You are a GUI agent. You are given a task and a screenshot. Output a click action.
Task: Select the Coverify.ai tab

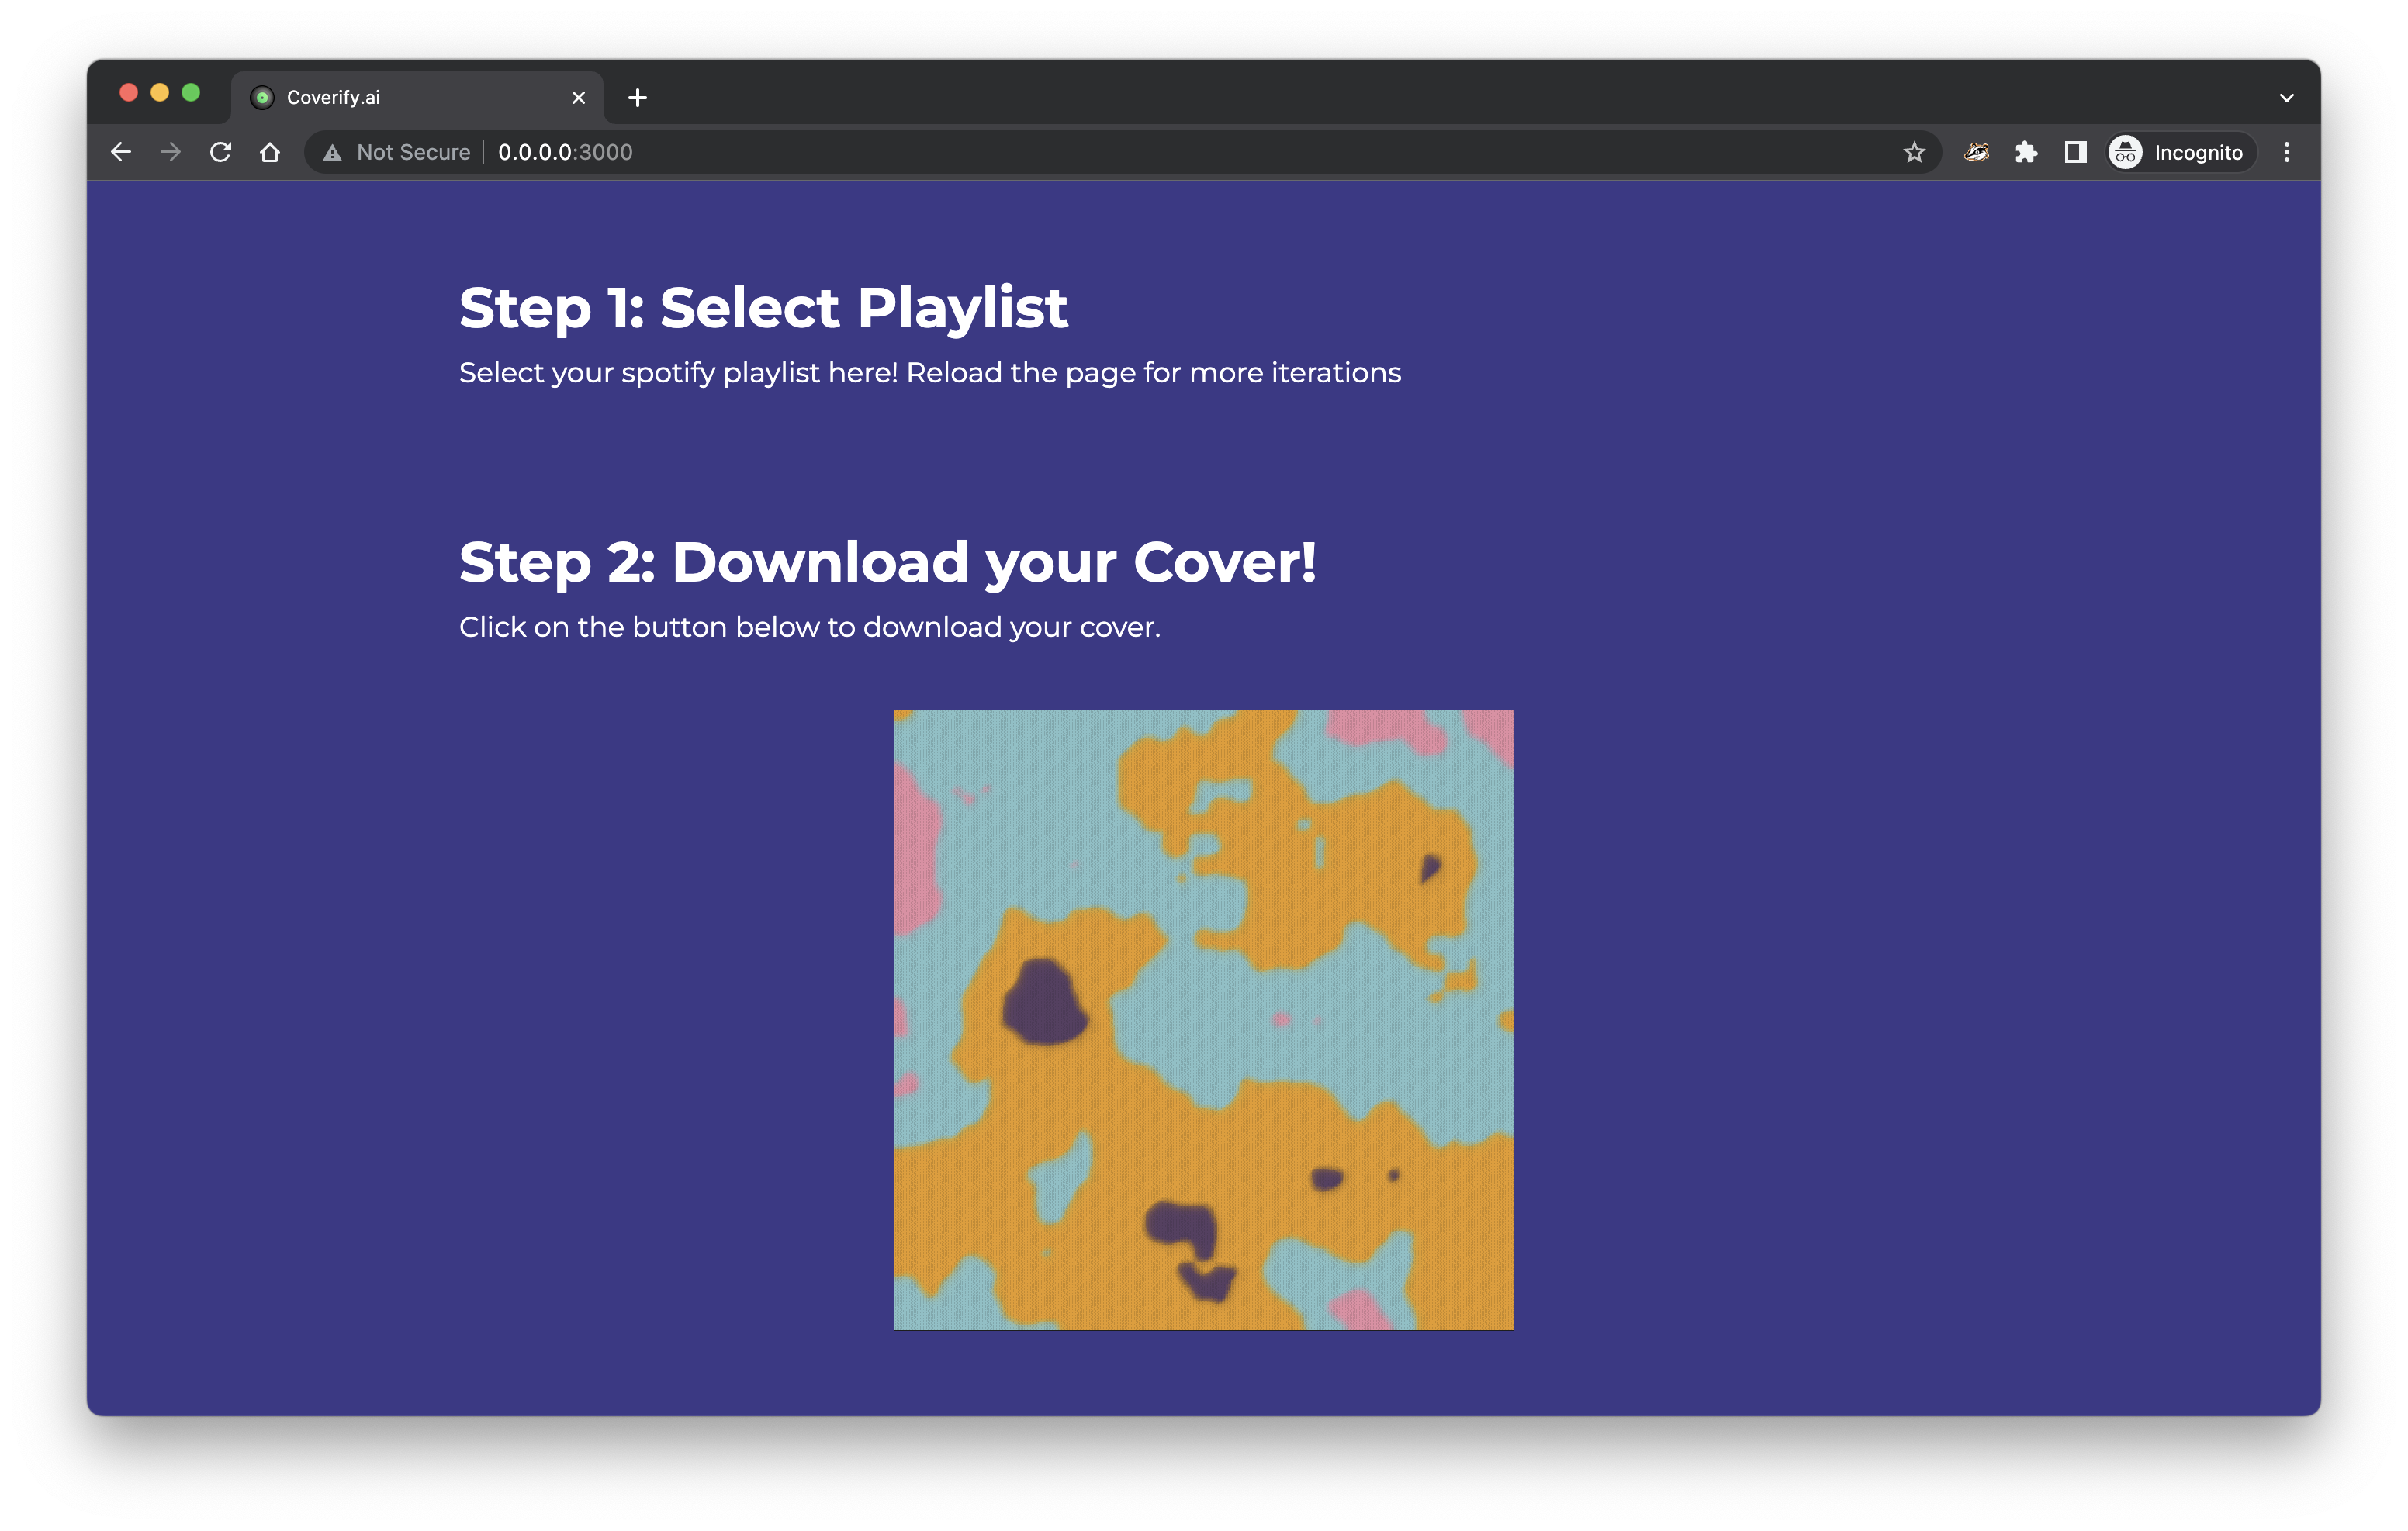[x=400, y=98]
